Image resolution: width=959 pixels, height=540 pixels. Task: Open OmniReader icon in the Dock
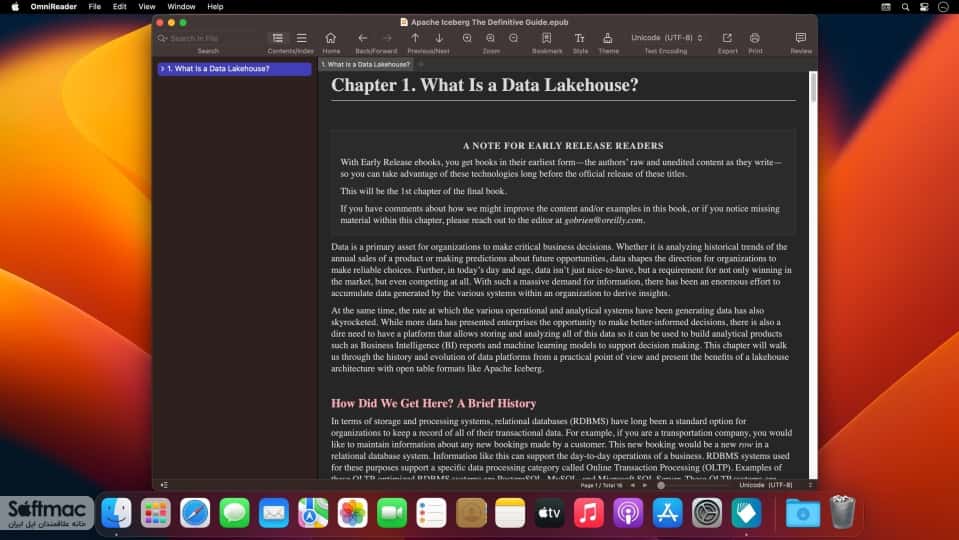[746, 512]
